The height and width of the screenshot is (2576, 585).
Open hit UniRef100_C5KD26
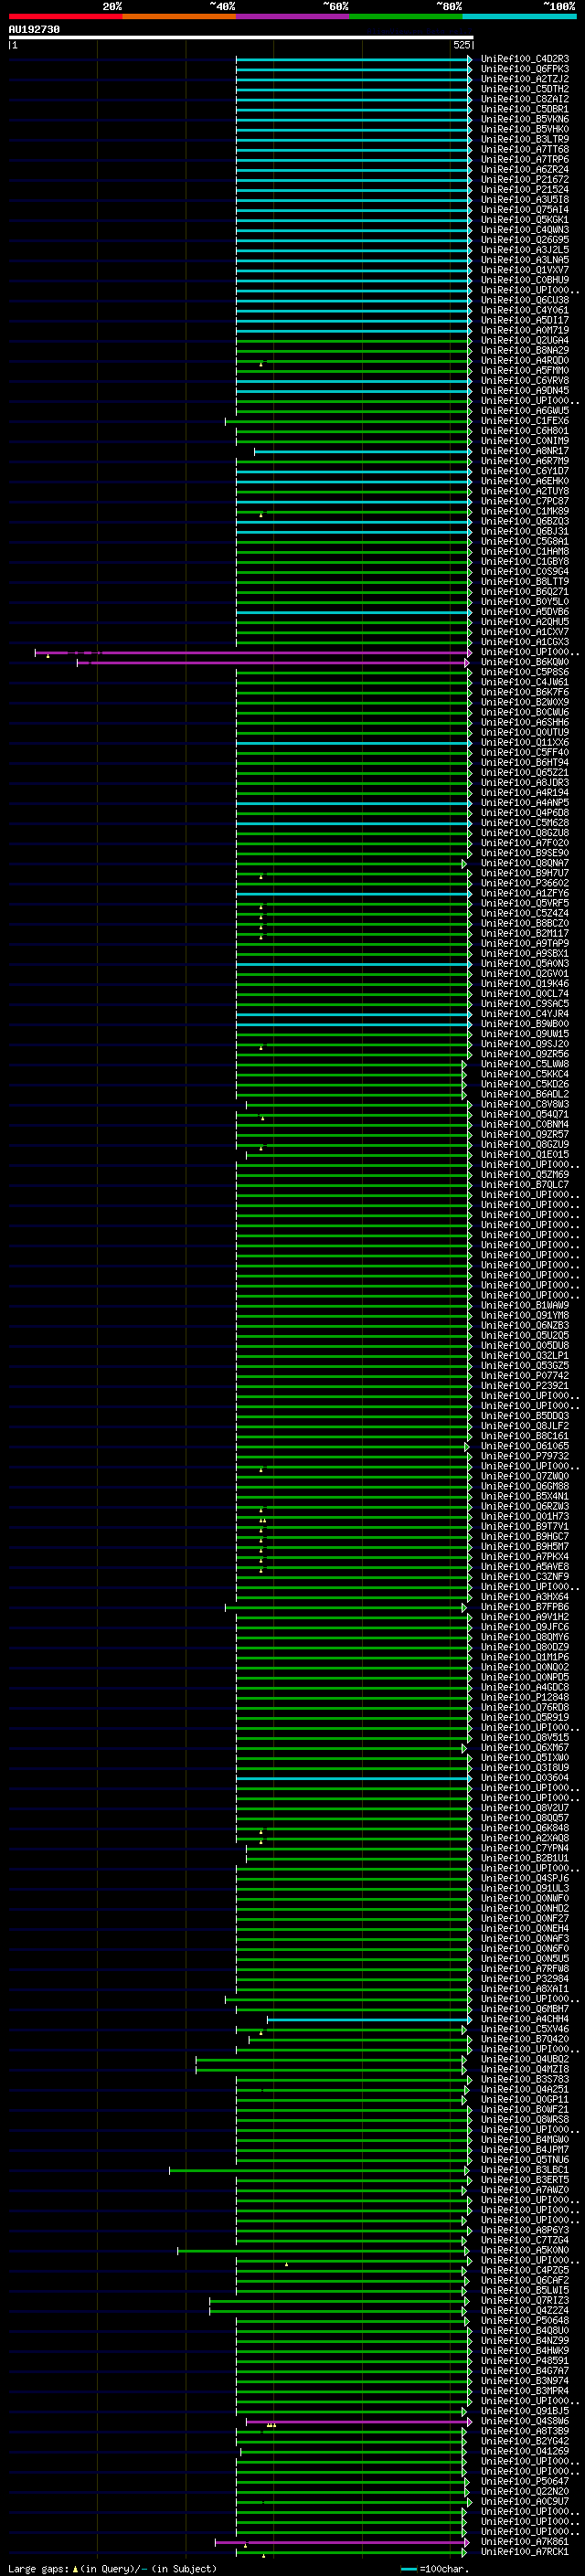point(525,1085)
